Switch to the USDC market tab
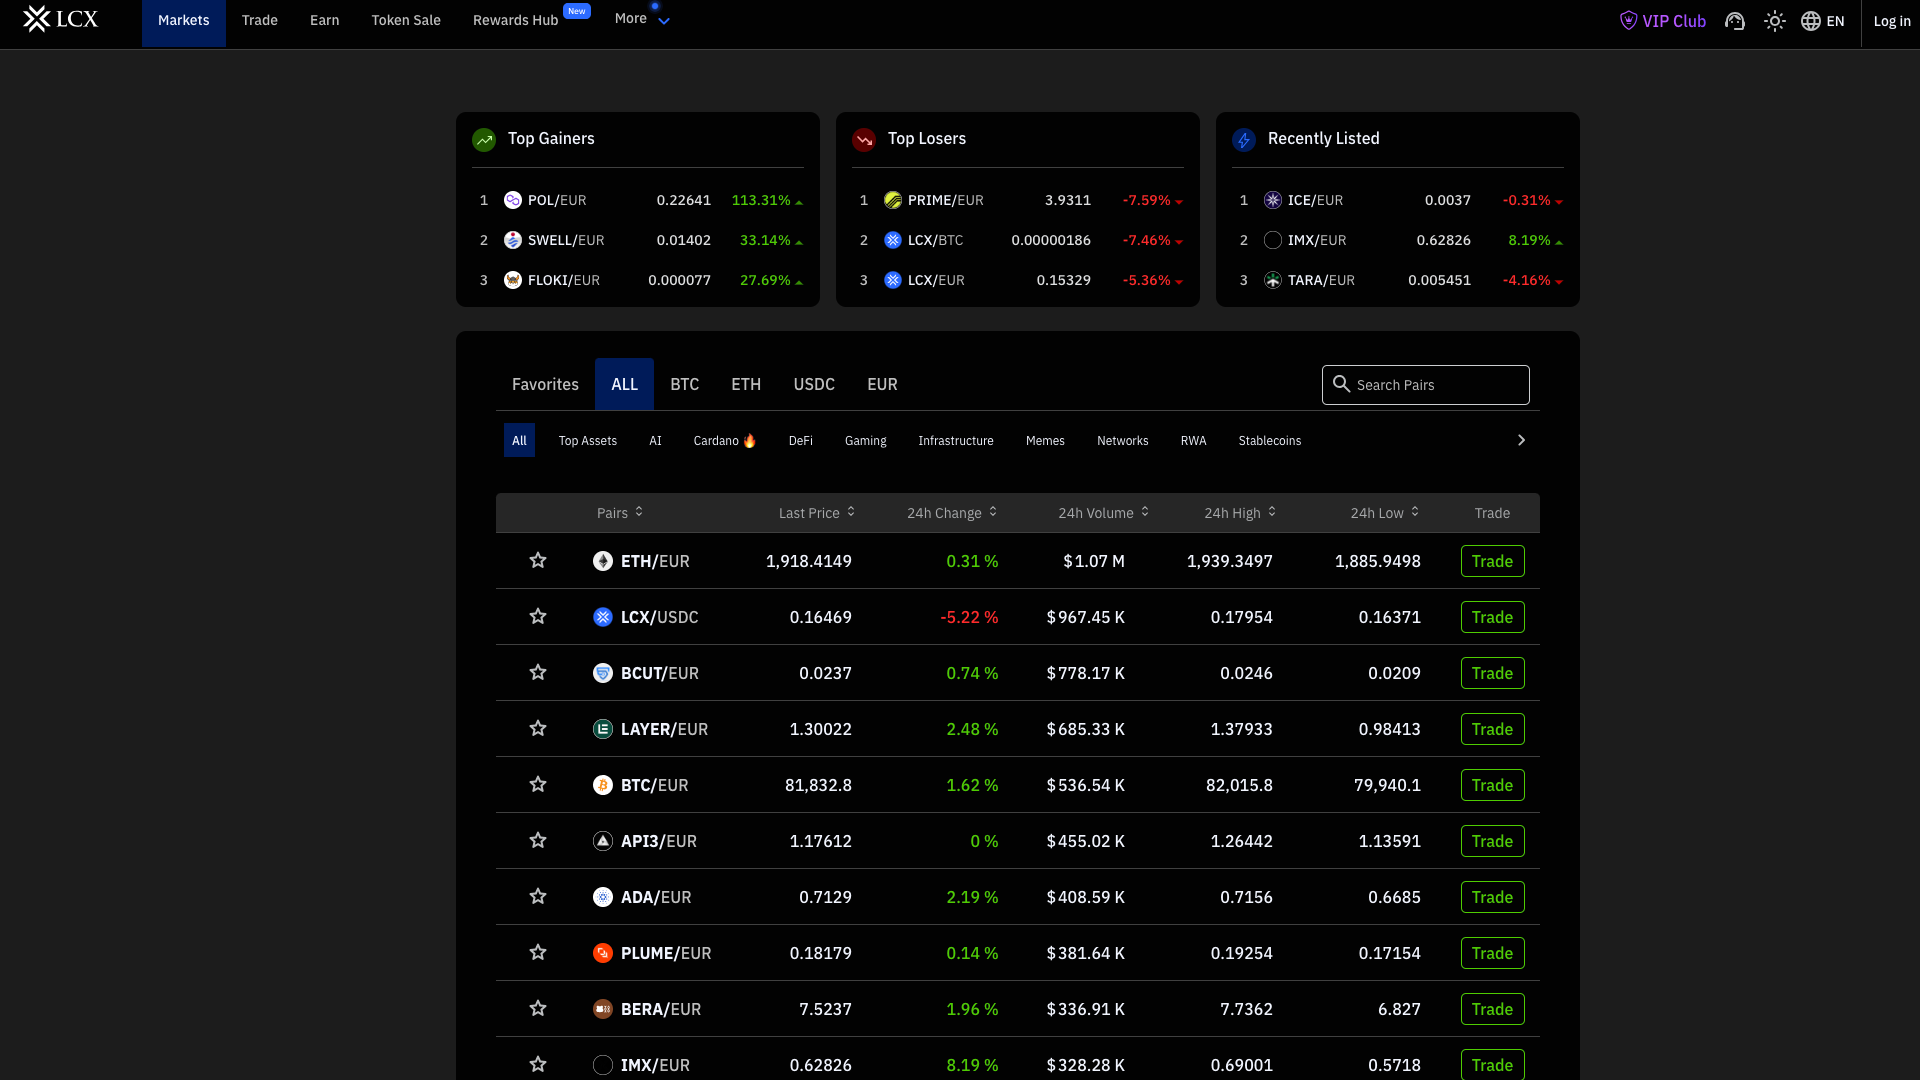 tap(814, 384)
